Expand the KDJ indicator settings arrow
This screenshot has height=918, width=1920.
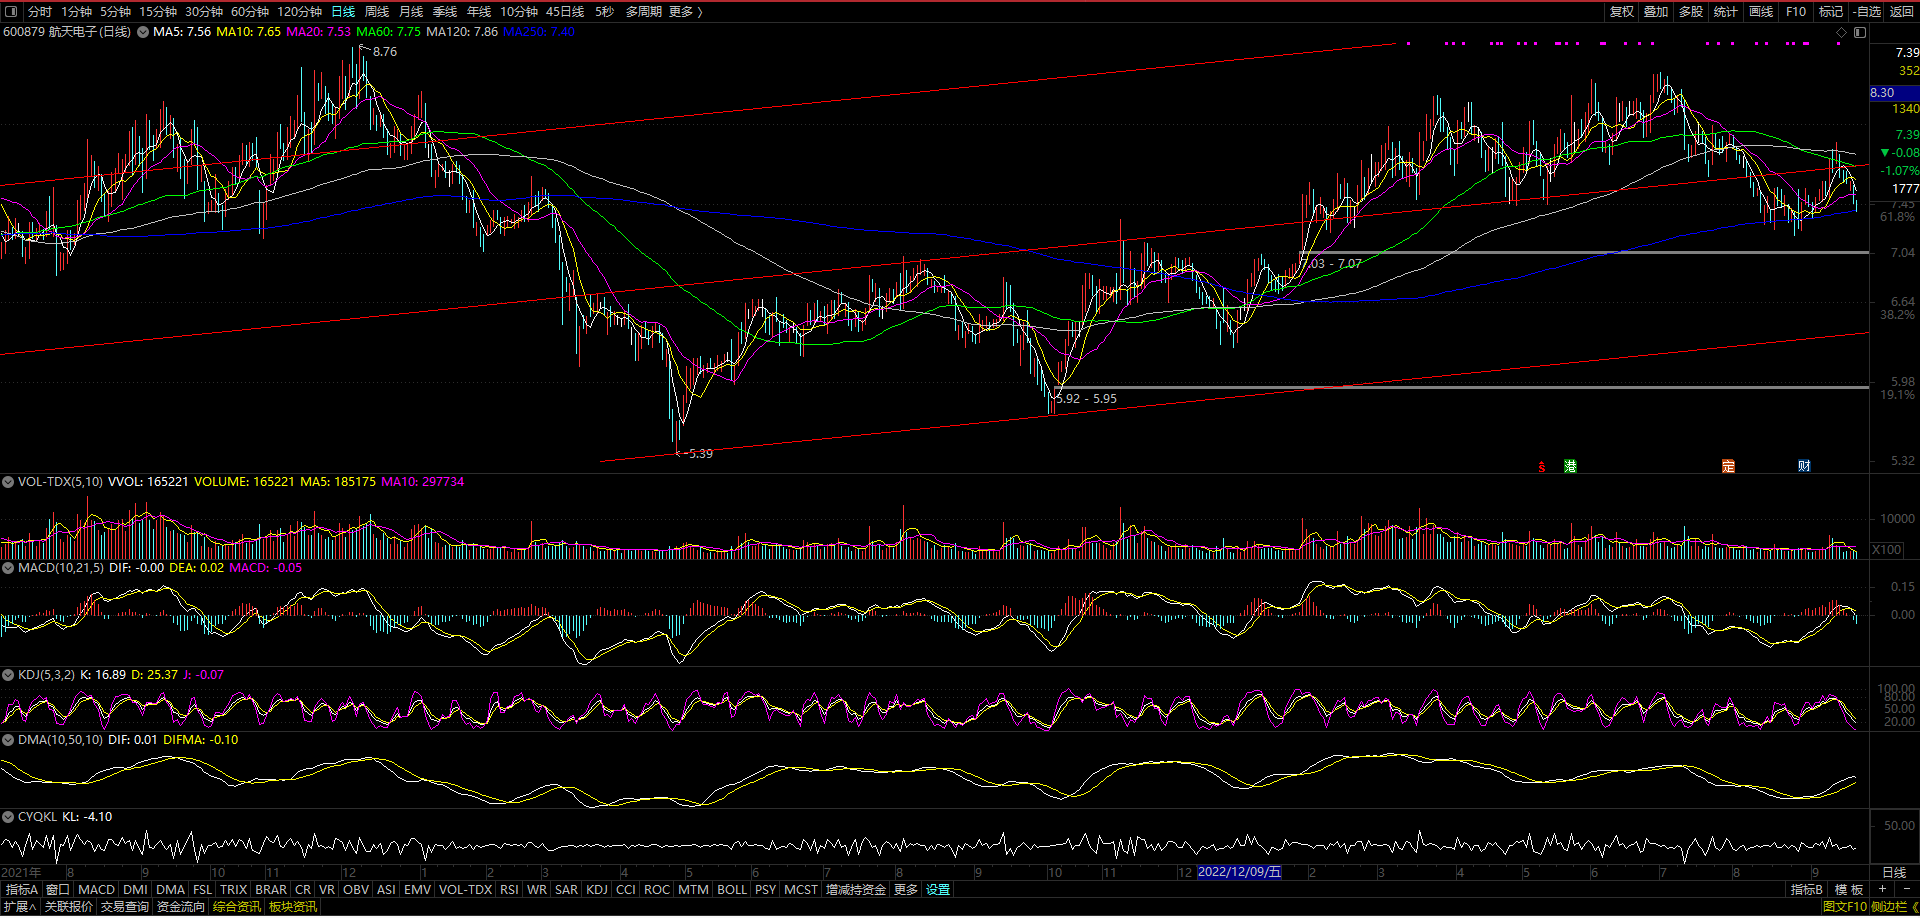click(x=8, y=675)
